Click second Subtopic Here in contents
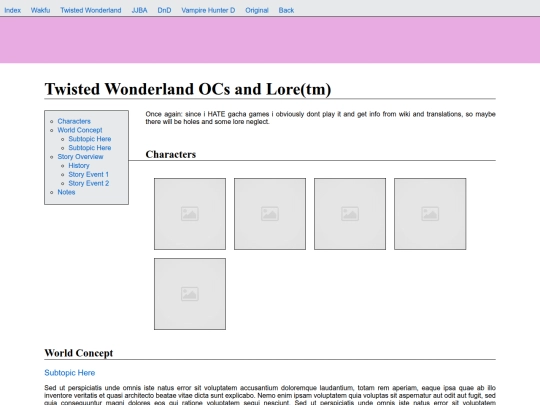The height and width of the screenshot is (405, 540). click(x=90, y=148)
